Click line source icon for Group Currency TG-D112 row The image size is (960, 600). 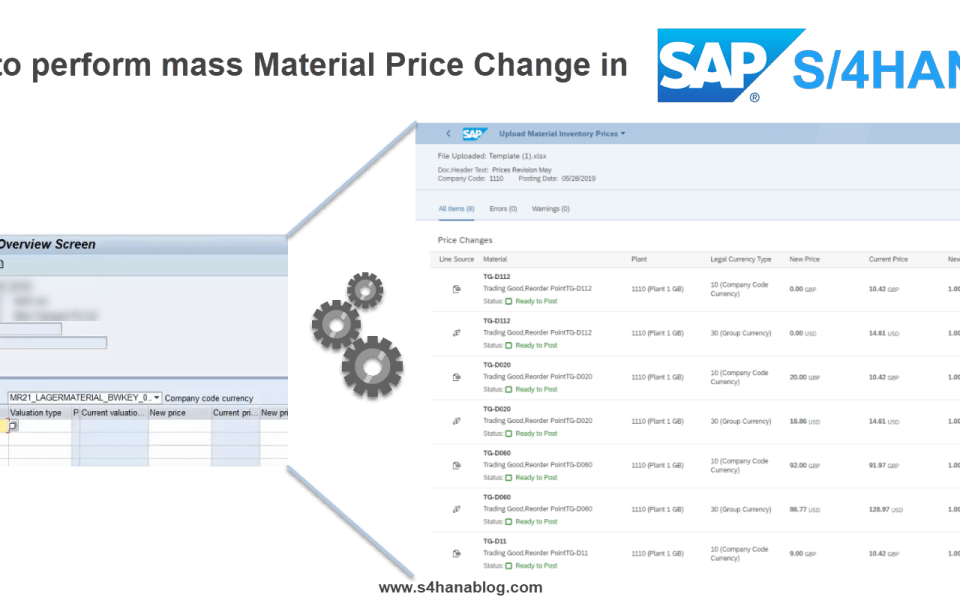[456, 333]
